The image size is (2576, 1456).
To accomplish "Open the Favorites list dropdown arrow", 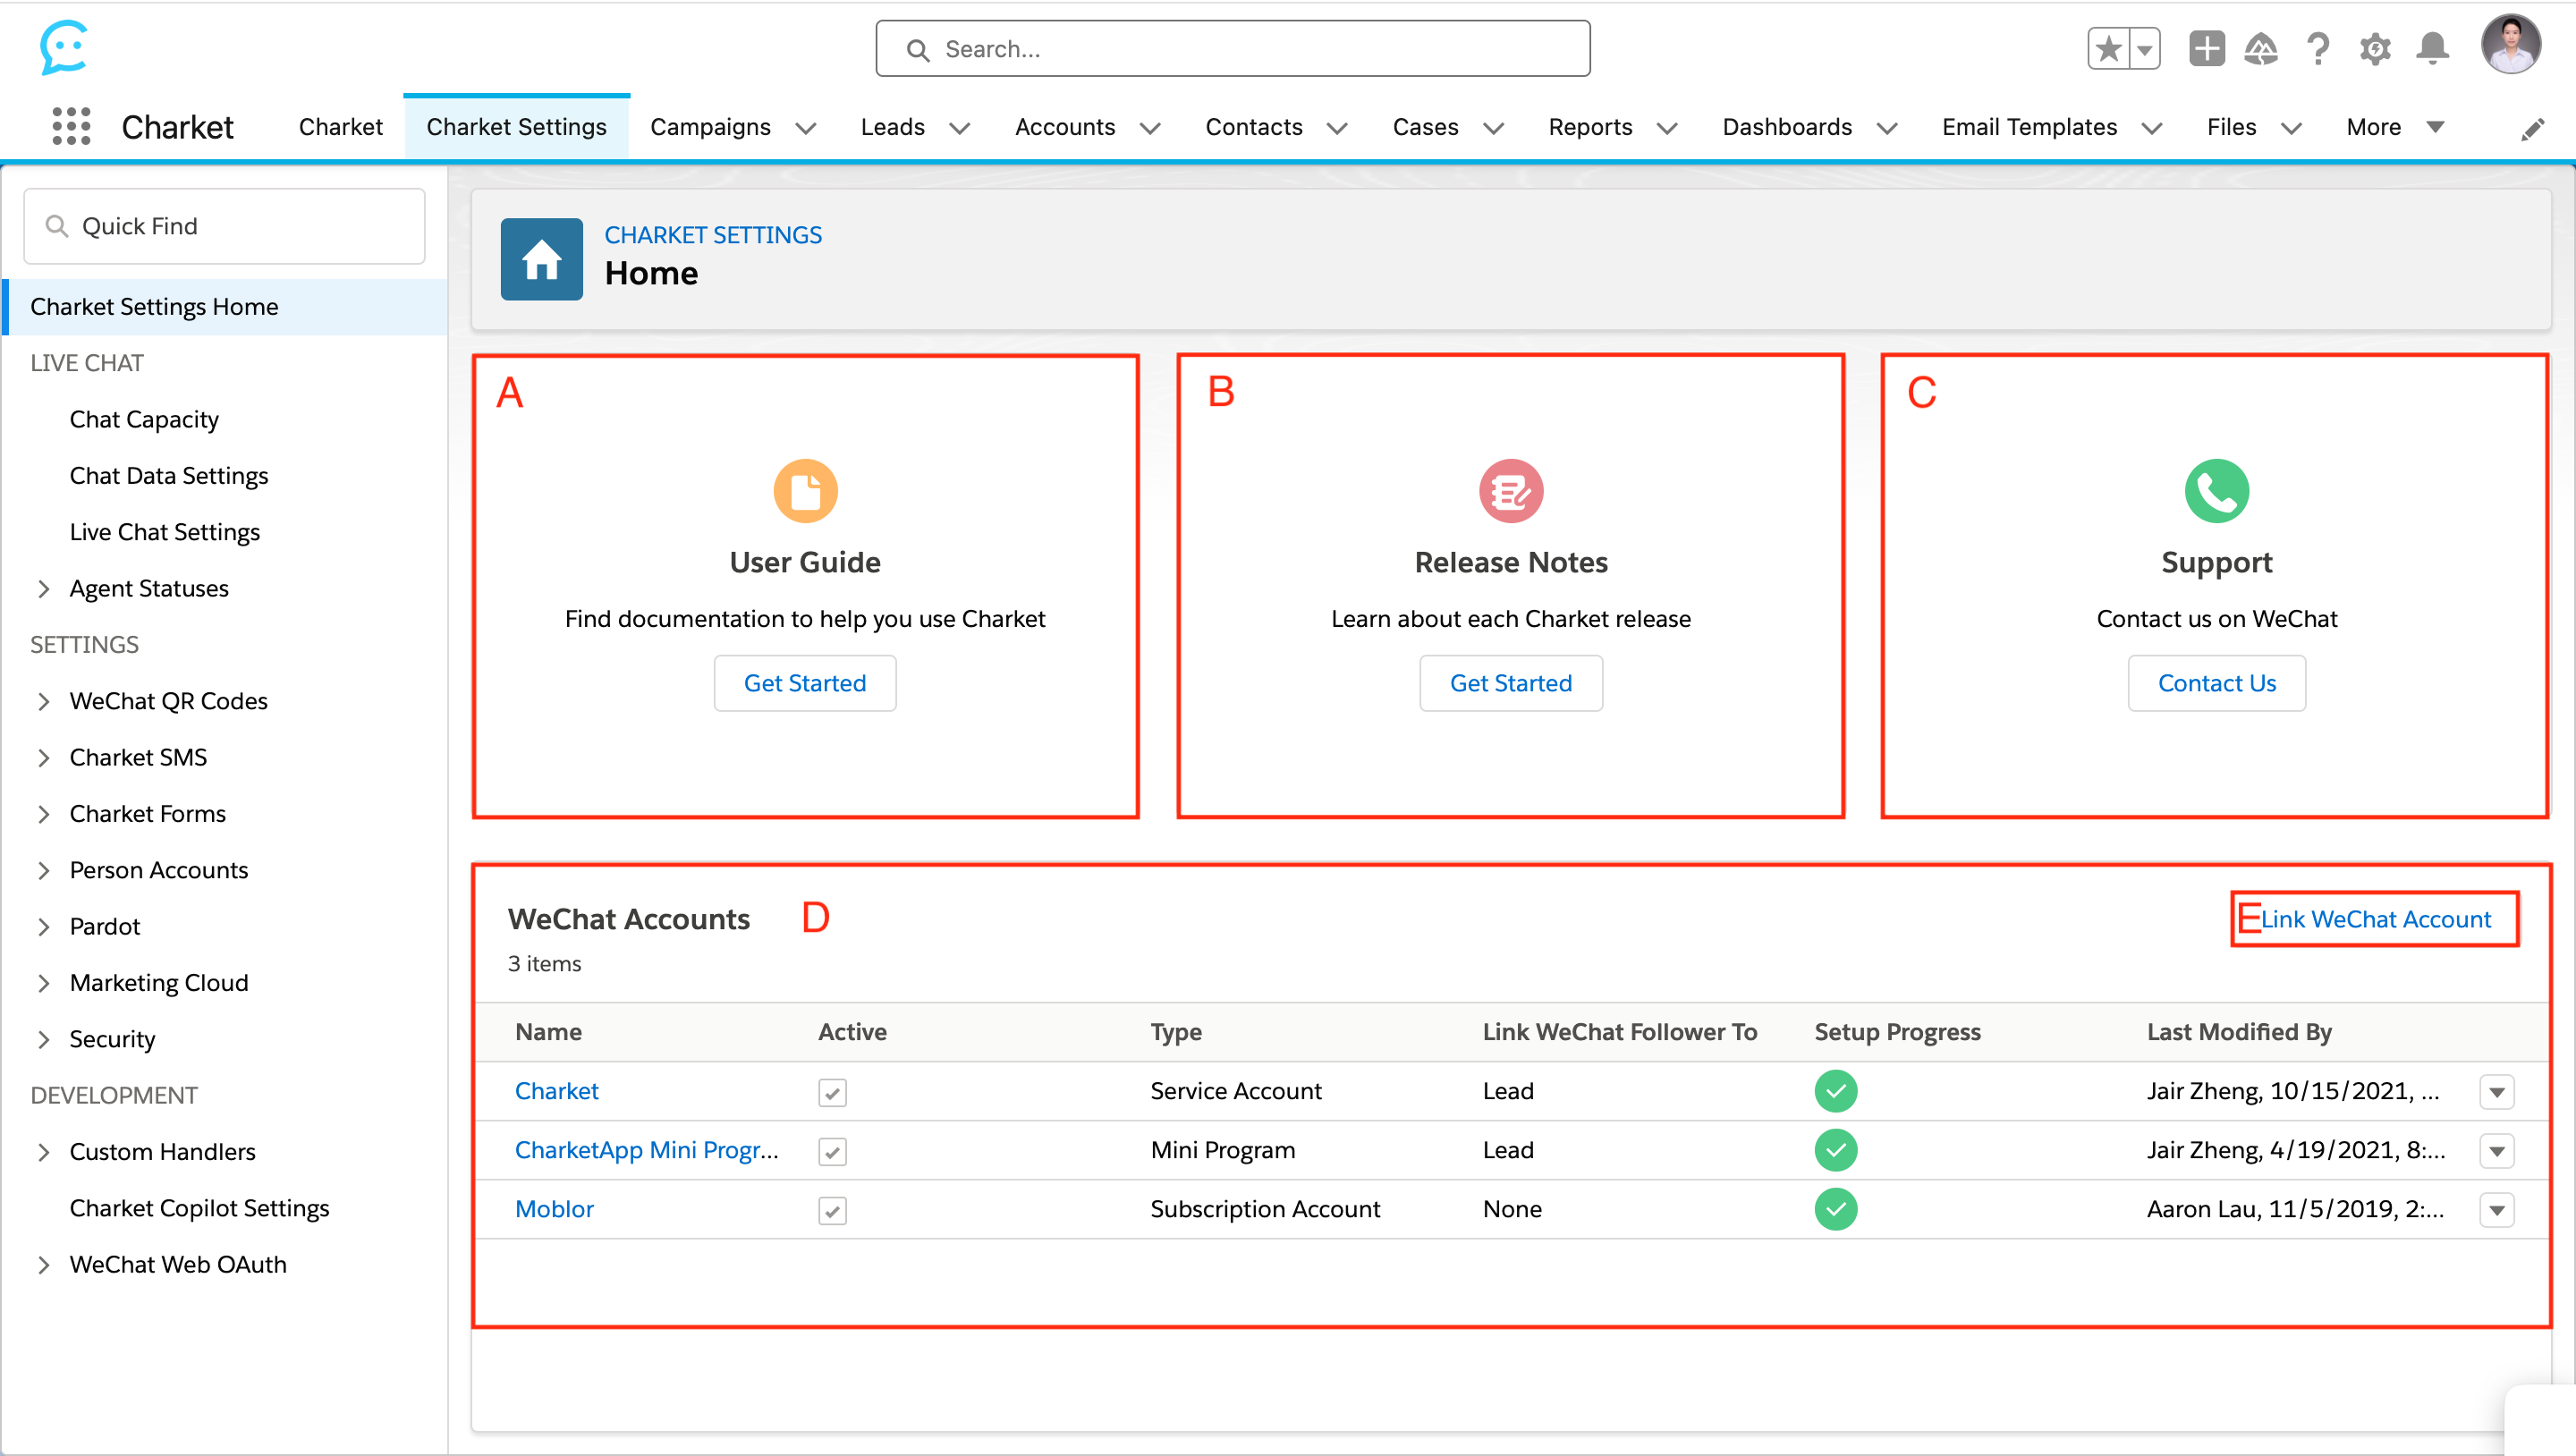I will coord(2145,48).
